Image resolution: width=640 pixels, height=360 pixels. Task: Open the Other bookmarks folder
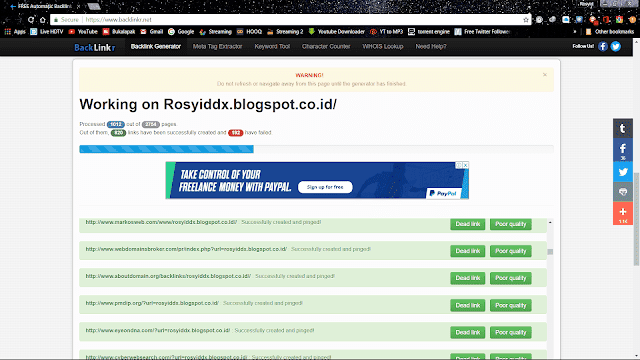click(x=610, y=31)
